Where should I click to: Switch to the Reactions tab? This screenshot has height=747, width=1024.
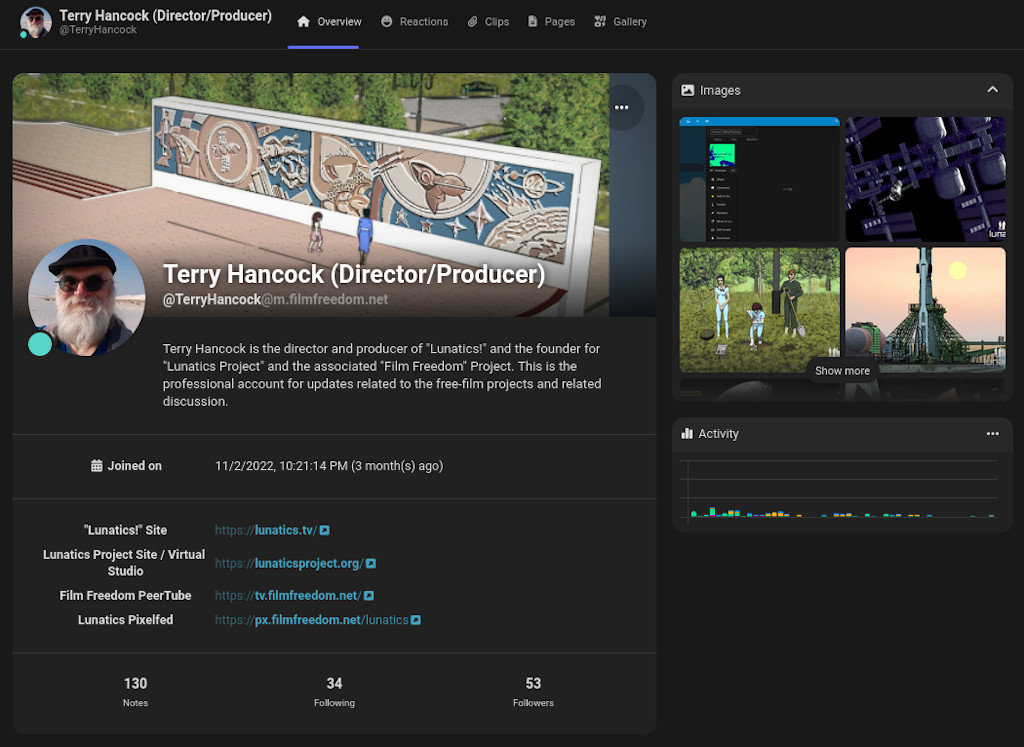414,22
